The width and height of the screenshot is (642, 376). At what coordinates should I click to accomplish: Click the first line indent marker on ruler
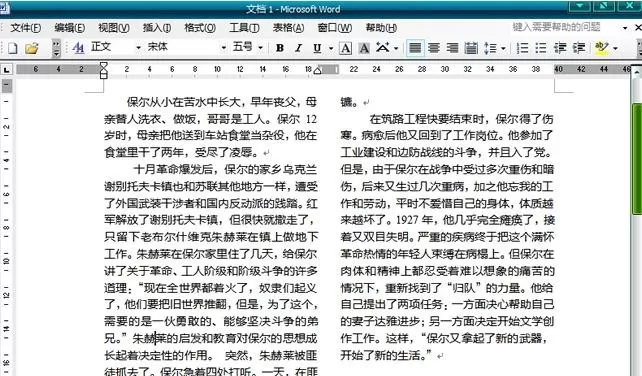point(104,66)
